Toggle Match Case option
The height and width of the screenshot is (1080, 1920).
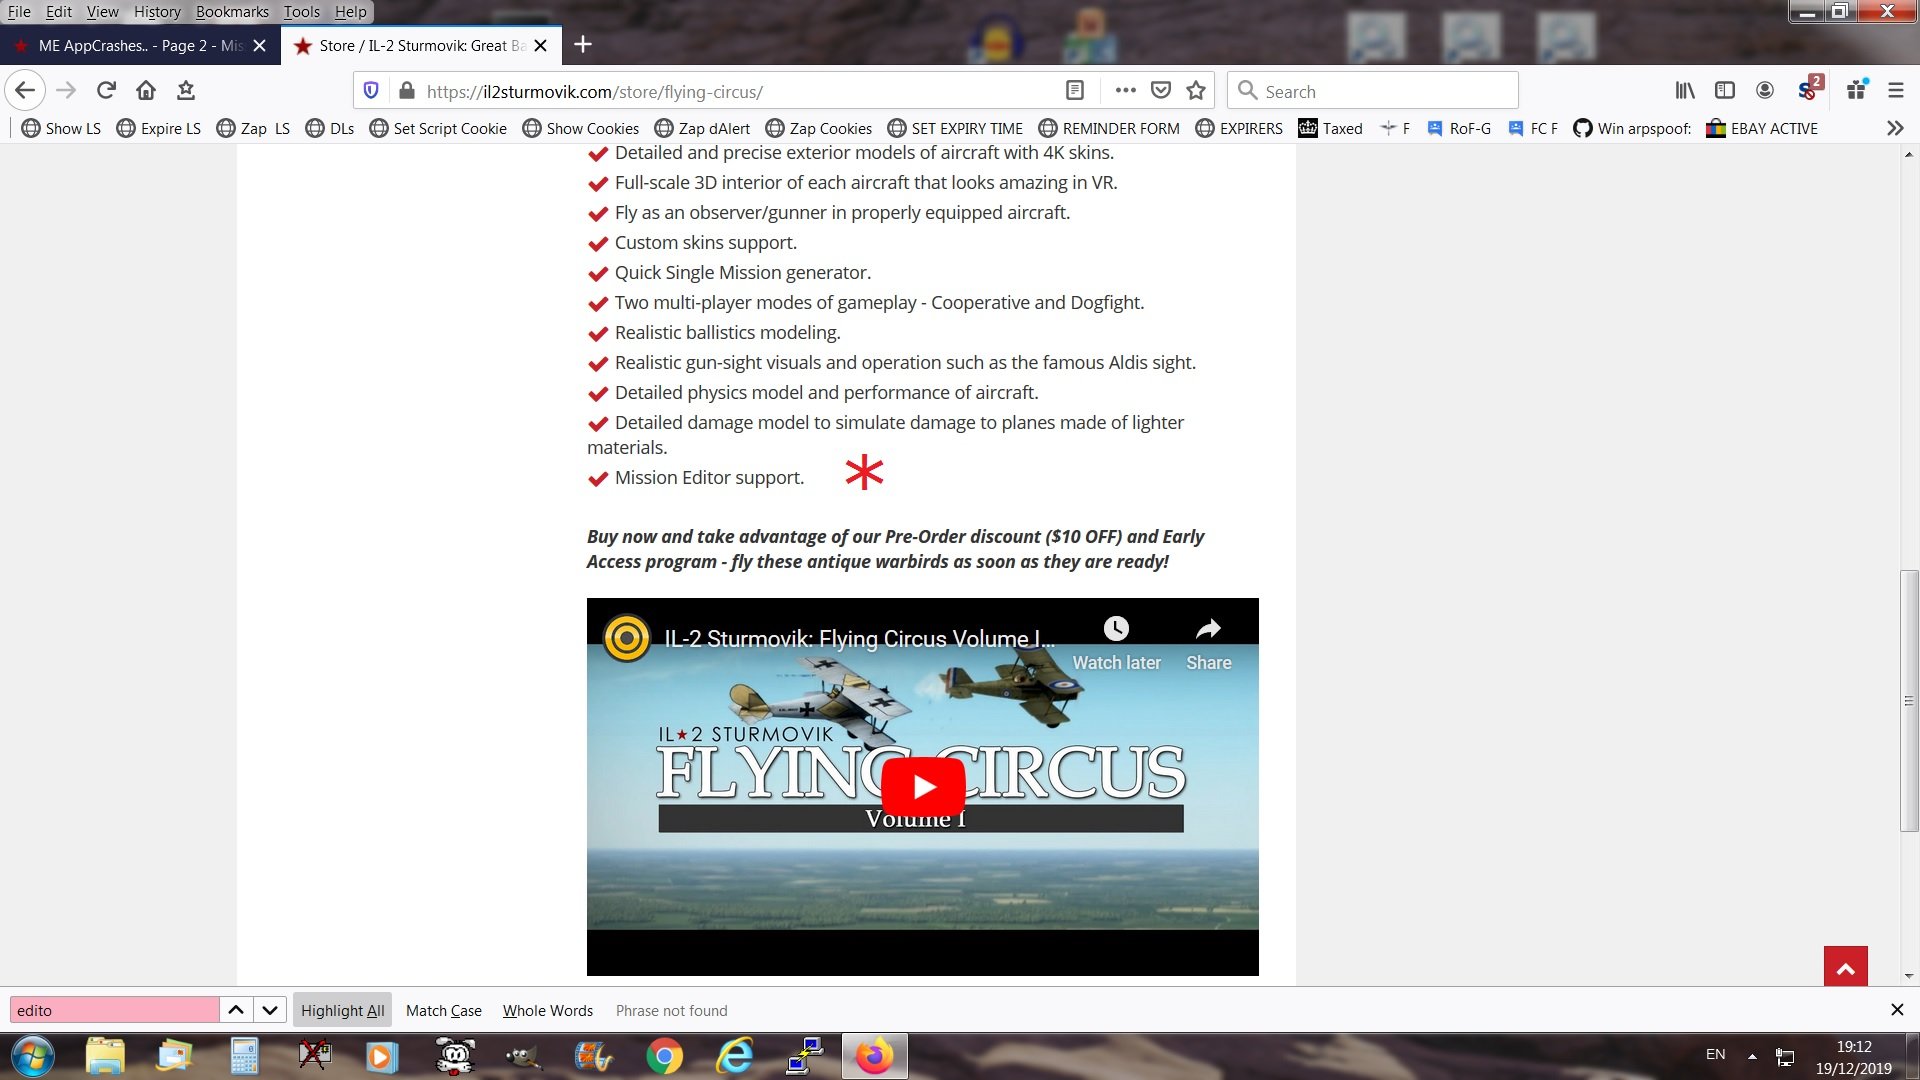tap(443, 1010)
